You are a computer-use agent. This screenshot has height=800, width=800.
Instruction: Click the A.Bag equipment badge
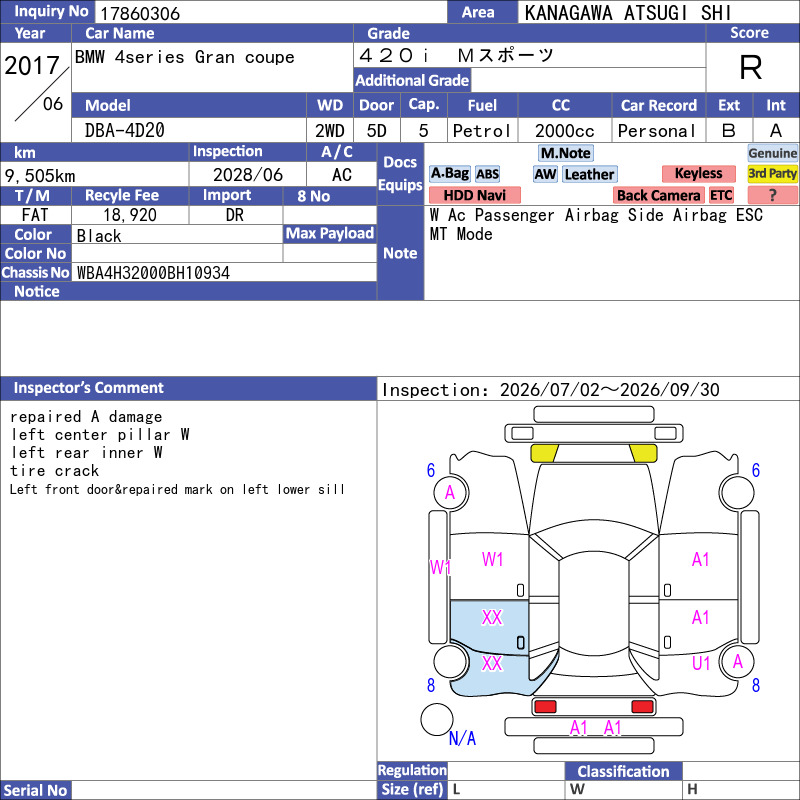(x=449, y=174)
